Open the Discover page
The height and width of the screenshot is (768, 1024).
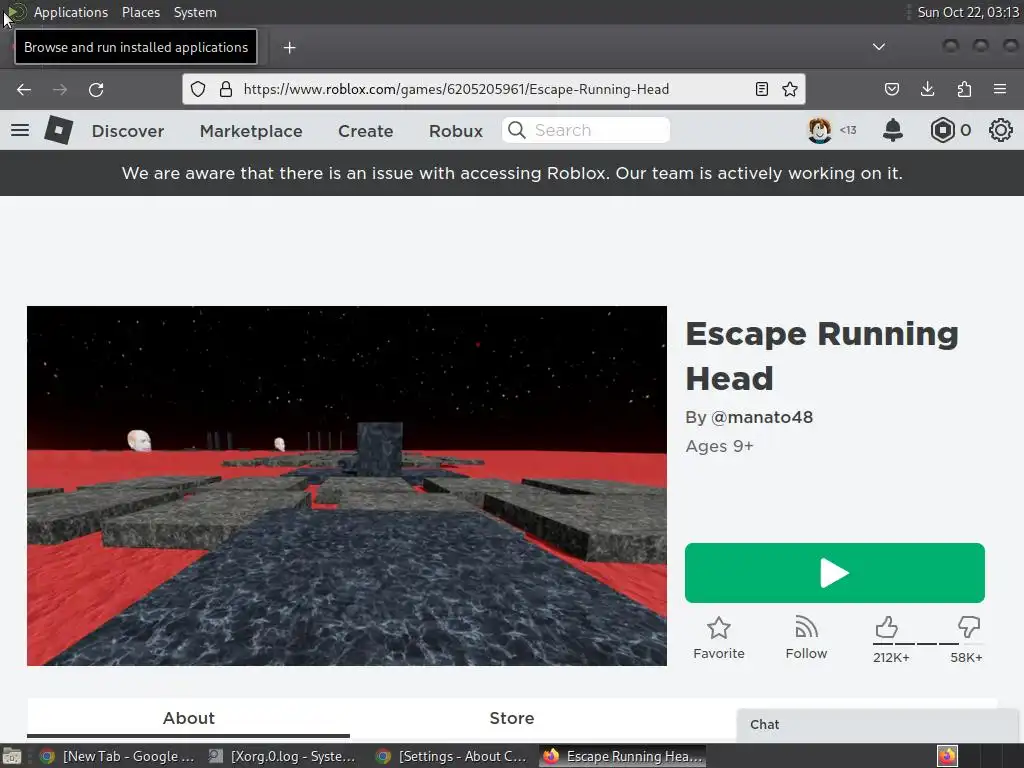[x=128, y=131]
